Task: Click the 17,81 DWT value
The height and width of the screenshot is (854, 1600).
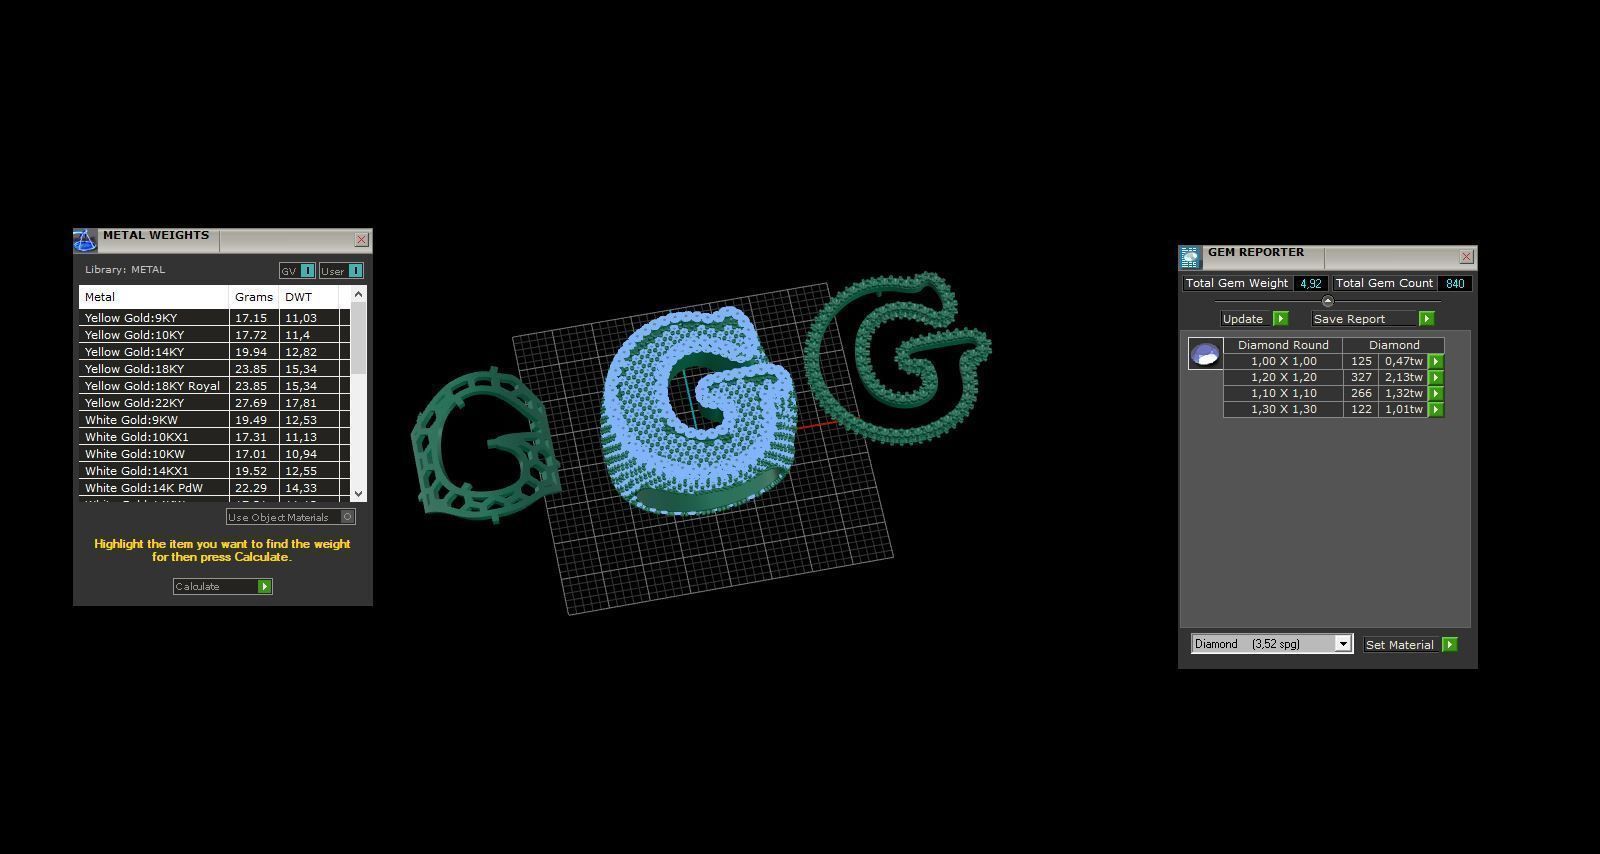Action: point(301,403)
